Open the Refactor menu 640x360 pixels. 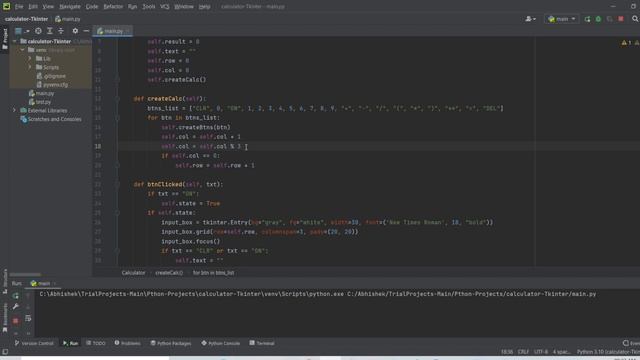tap(113, 7)
